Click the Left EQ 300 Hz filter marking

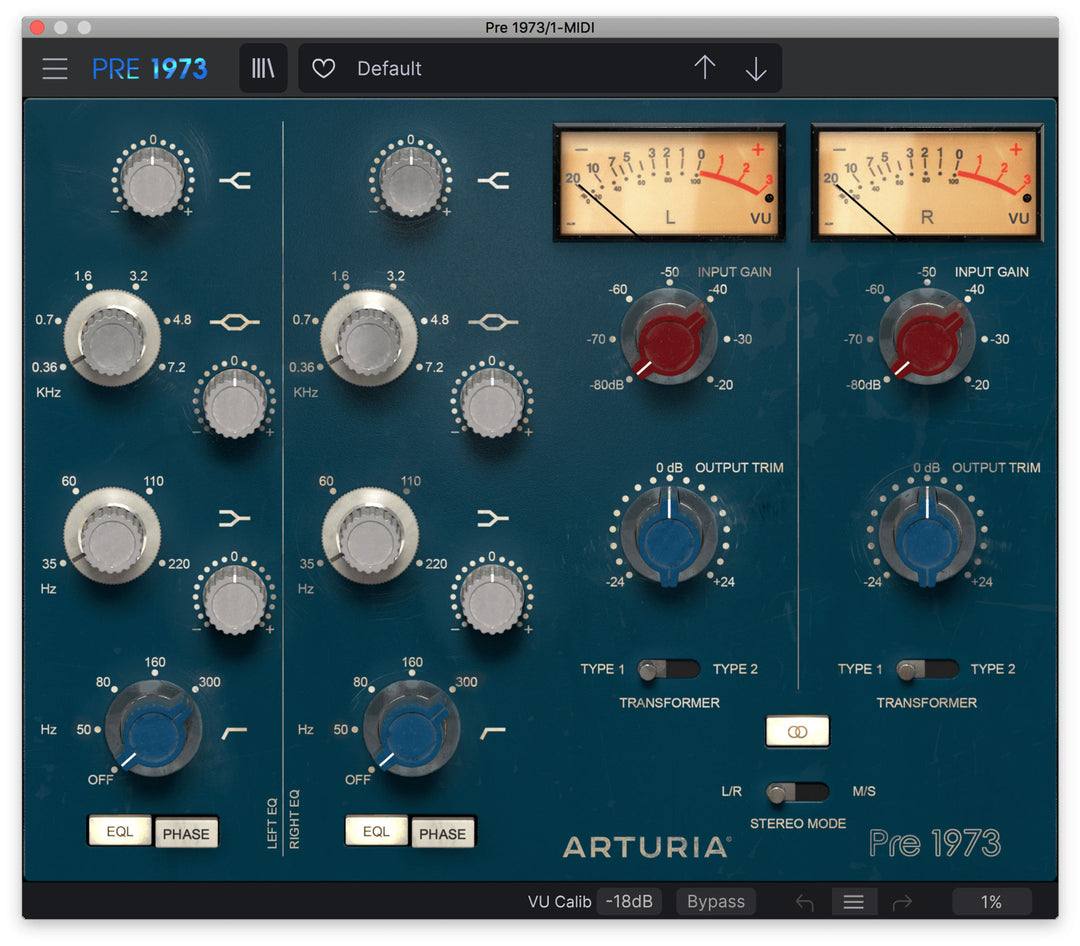(209, 682)
